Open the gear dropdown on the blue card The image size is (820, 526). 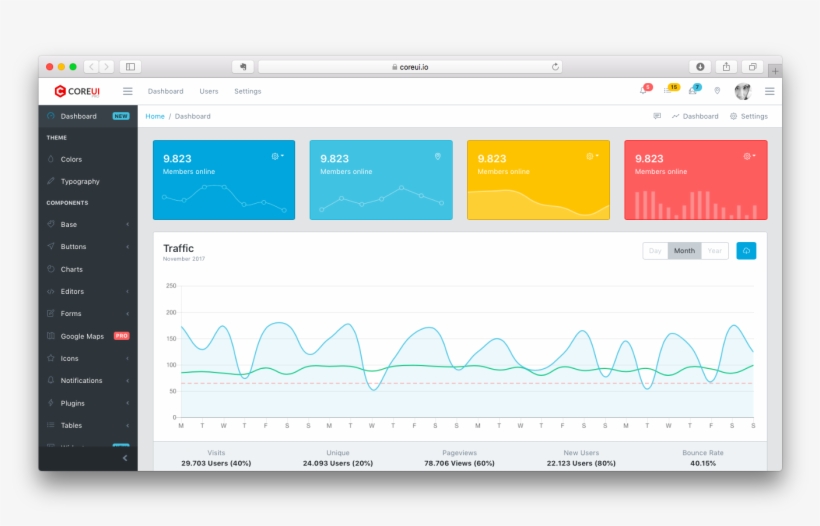coord(277,156)
